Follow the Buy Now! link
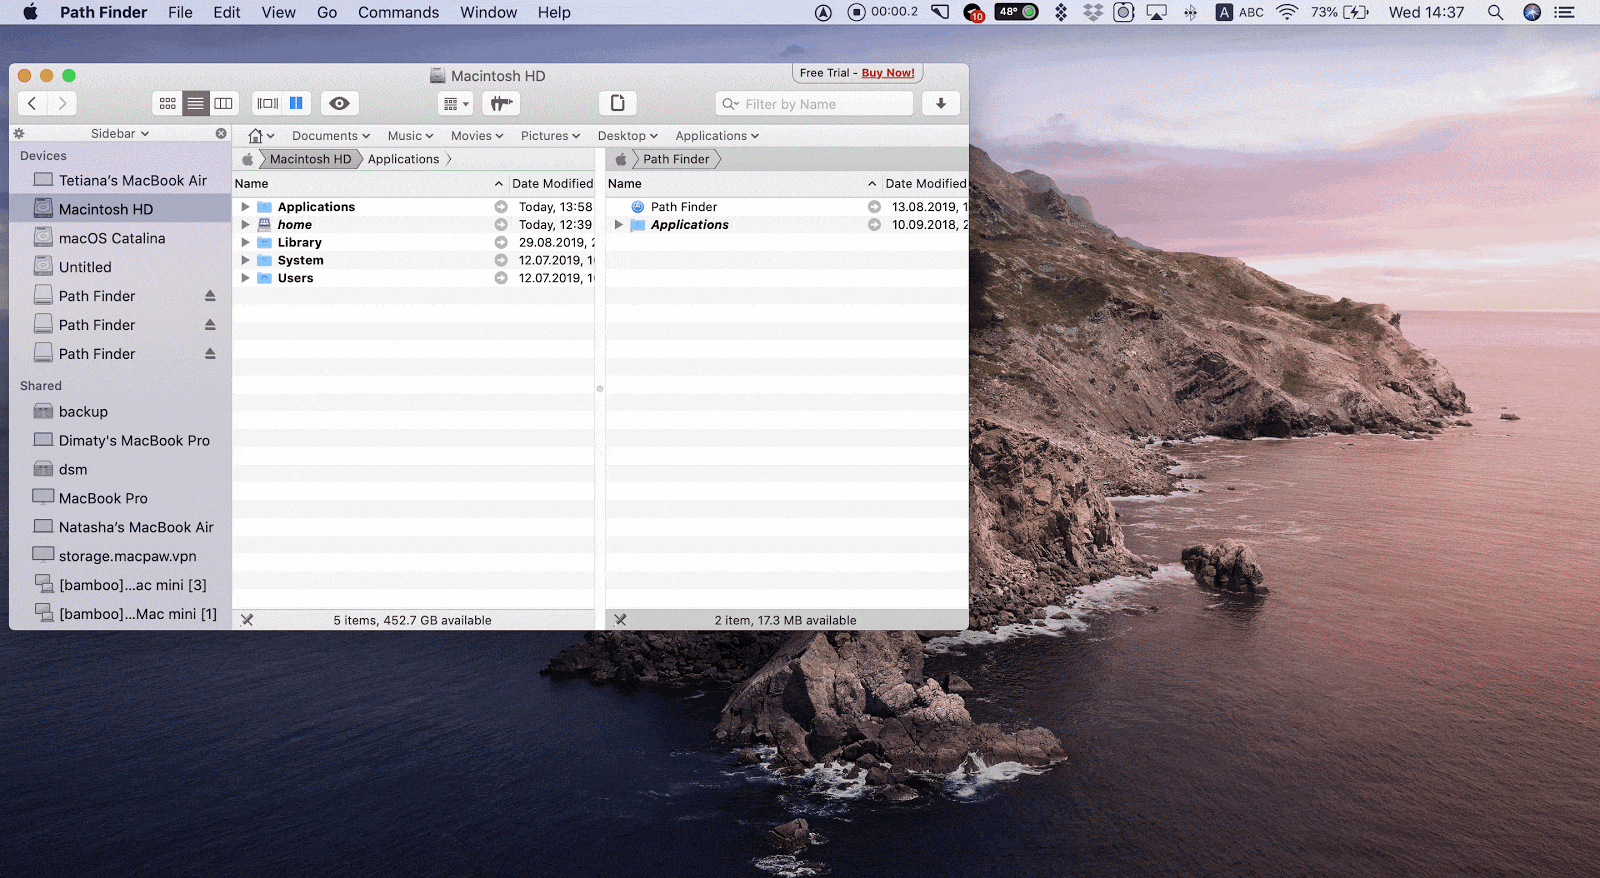Screen dimensions: 1600x878 888,73
